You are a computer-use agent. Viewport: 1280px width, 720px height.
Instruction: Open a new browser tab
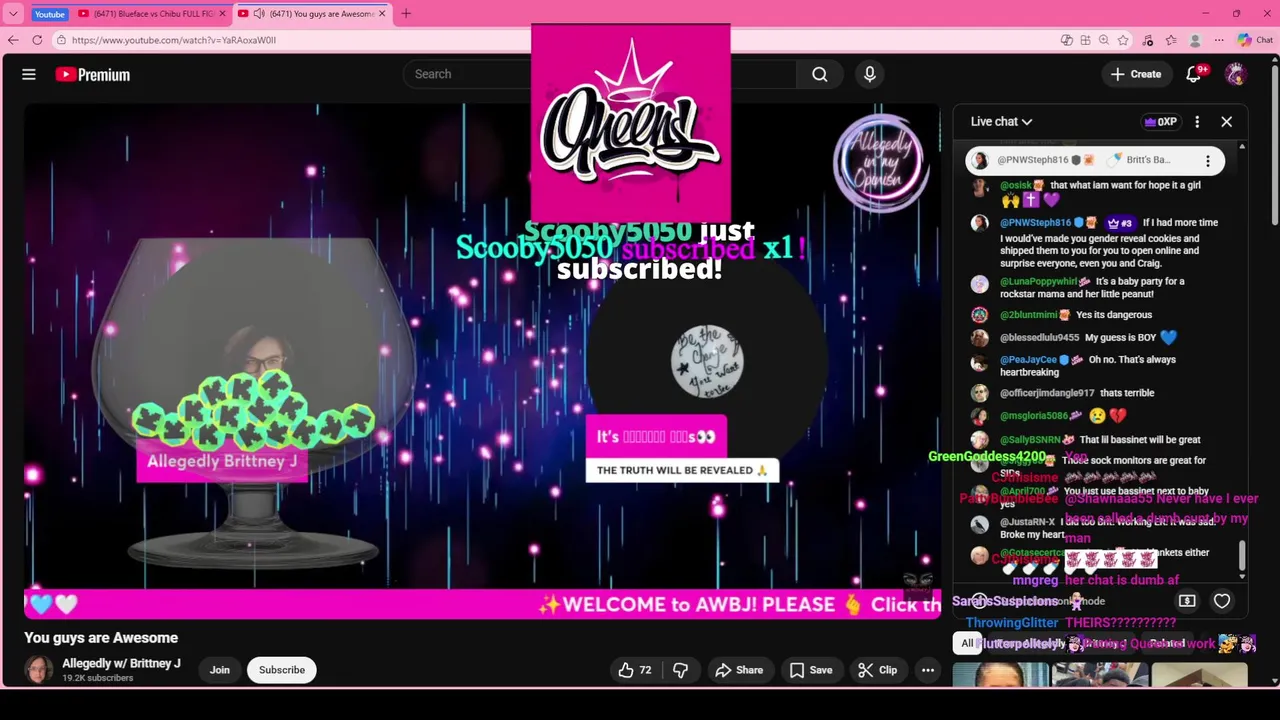point(406,14)
